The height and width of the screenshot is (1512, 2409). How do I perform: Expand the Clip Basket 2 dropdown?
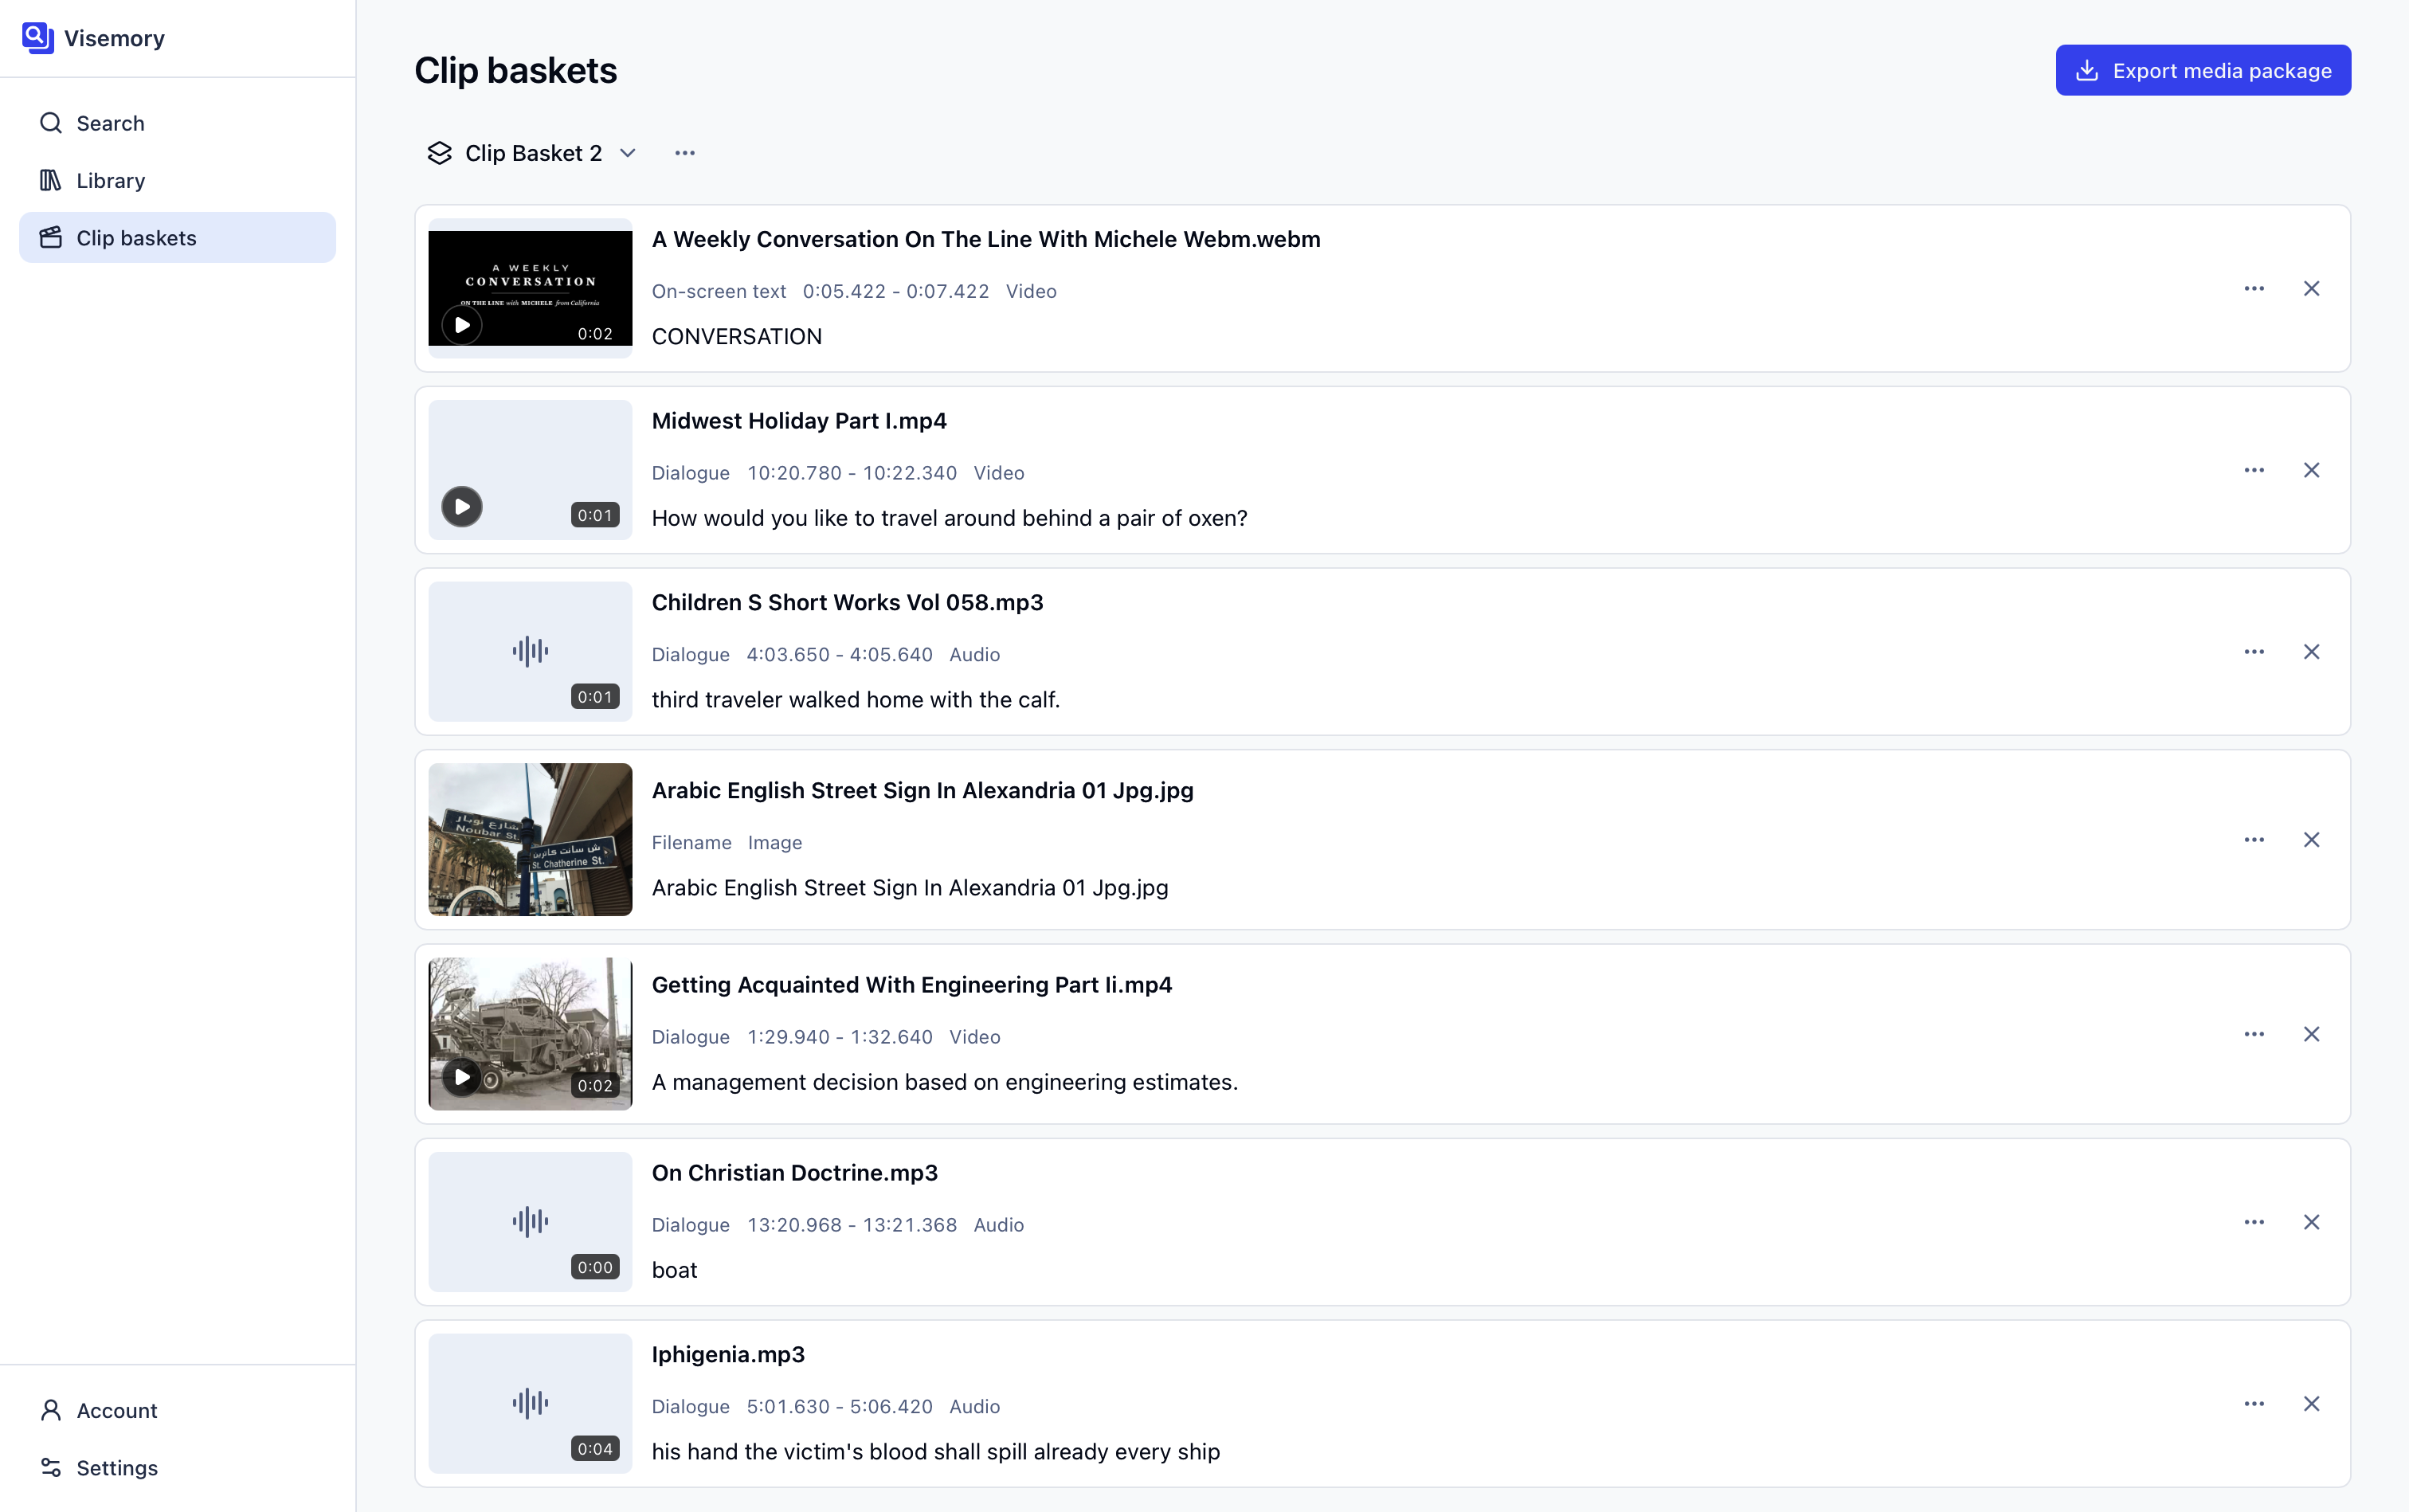coord(532,153)
